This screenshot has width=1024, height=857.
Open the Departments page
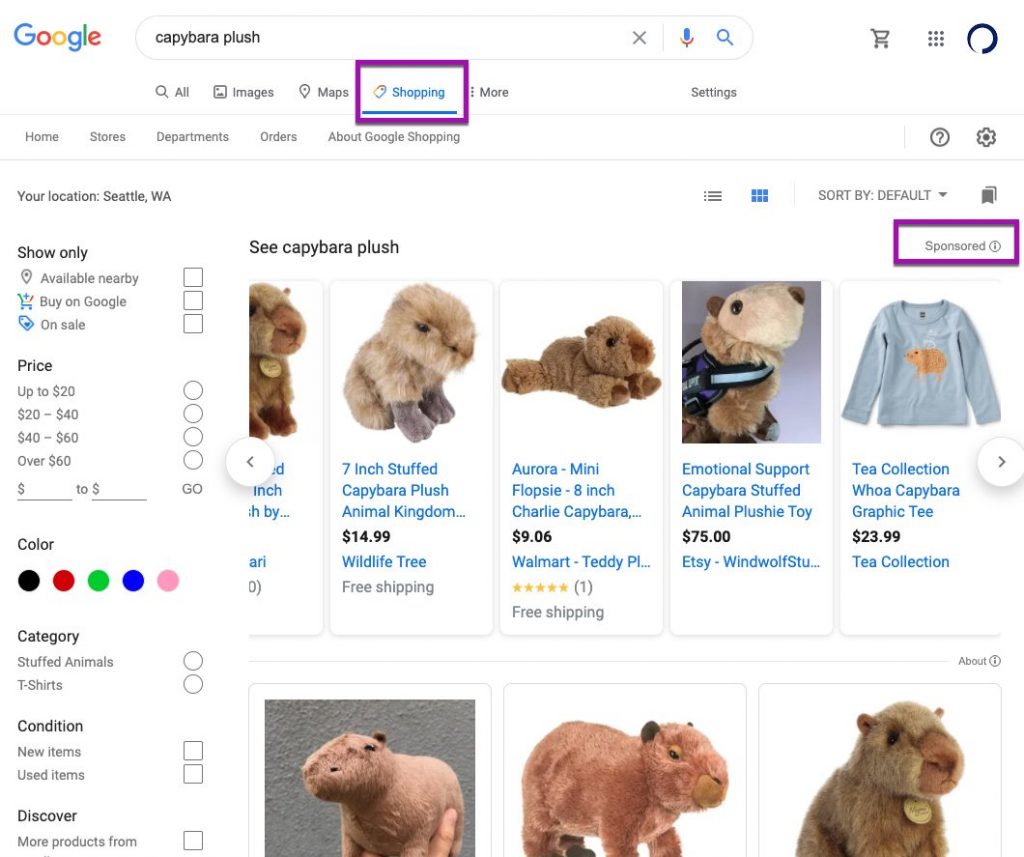coord(193,137)
